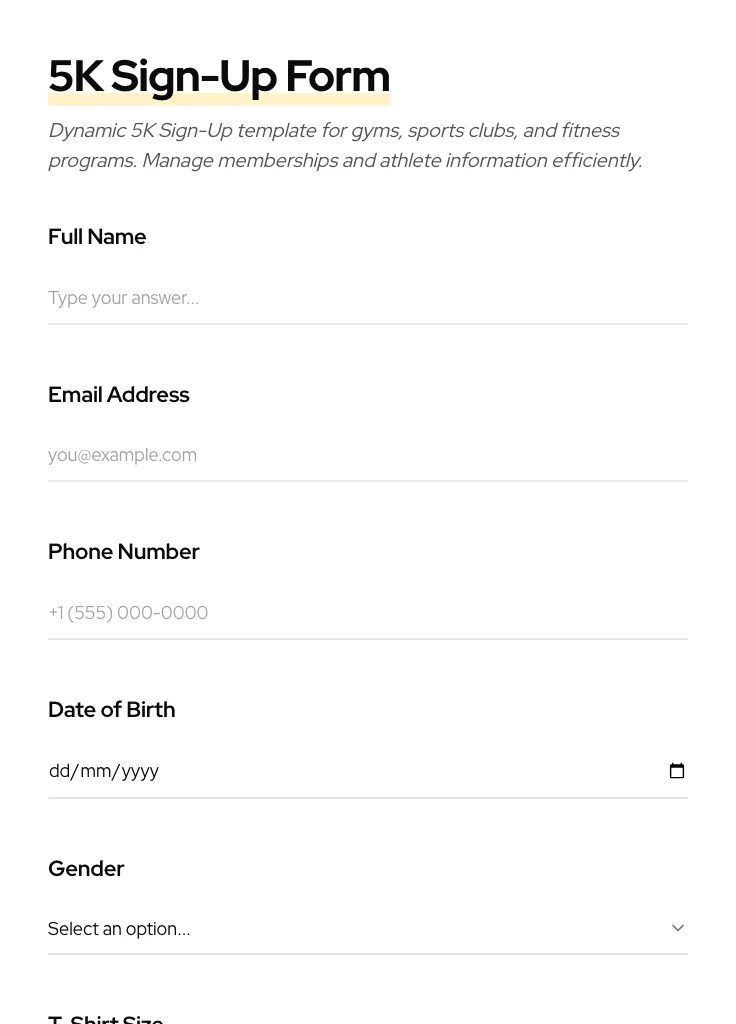The height and width of the screenshot is (1024, 736).
Task: Select the 'mm' month segment of the date
Action: coord(96,771)
